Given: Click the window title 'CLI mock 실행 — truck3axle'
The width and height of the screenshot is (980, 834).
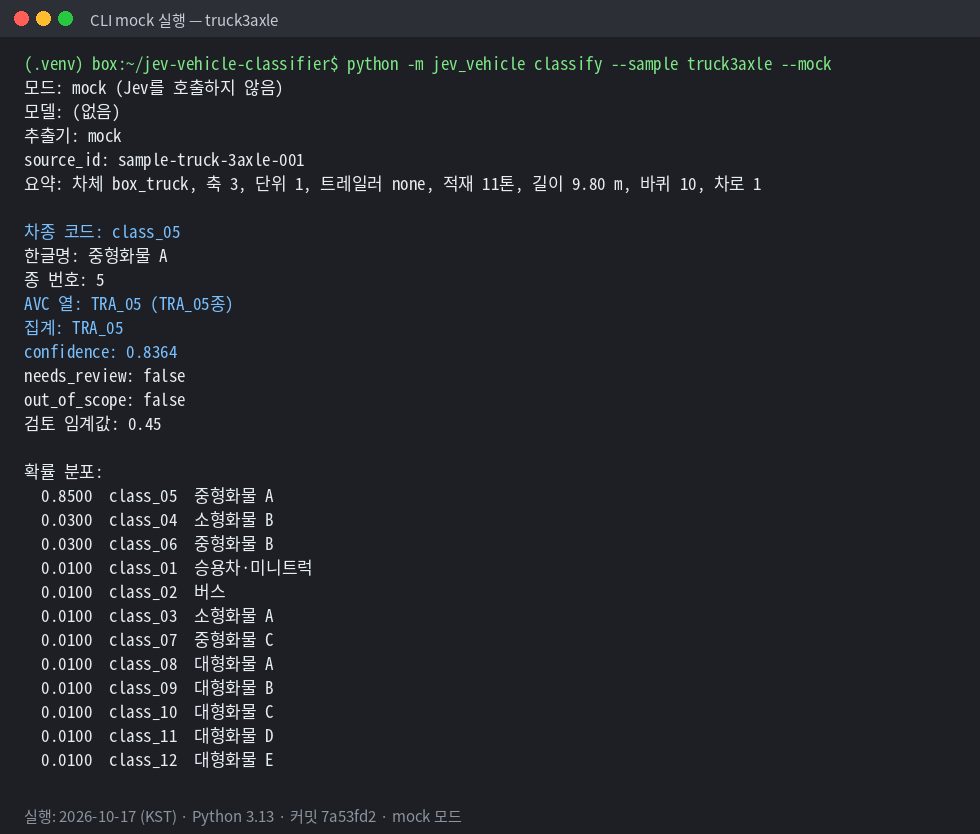Looking at the screenshot, I should pyautogui.click(x=184, y=20).
